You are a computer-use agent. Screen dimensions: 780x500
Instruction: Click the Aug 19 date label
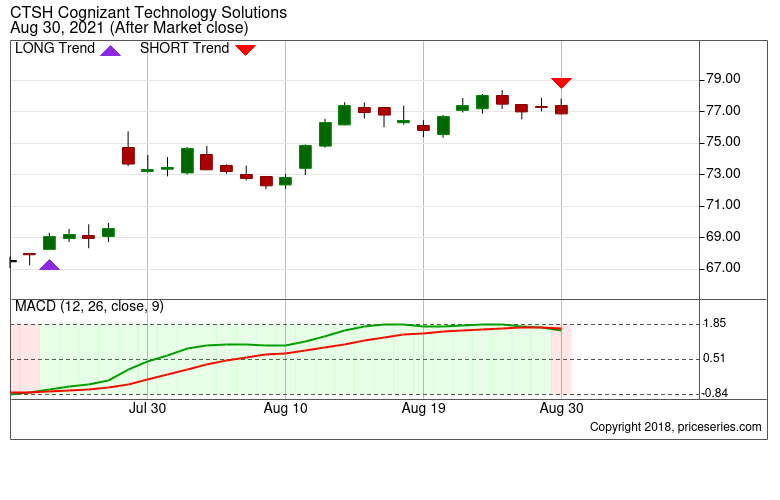pos(423,408)
